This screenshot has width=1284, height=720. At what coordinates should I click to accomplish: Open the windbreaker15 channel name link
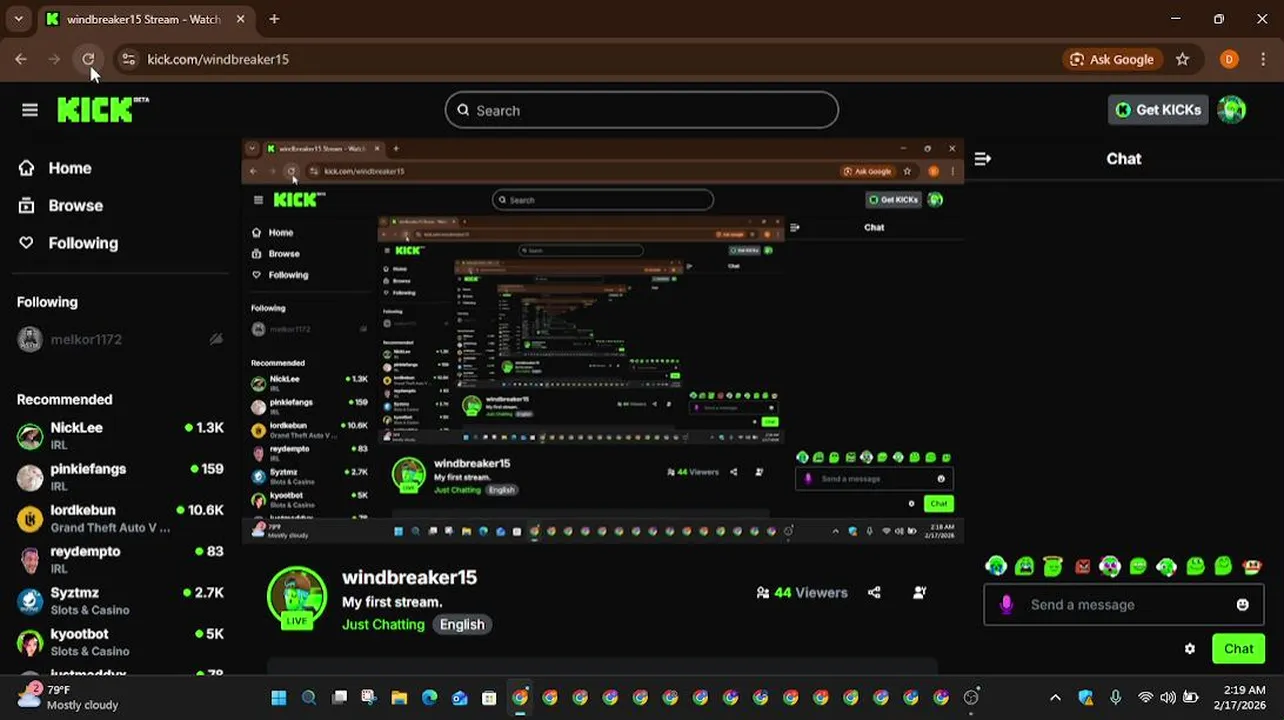(x=409, y=577)
